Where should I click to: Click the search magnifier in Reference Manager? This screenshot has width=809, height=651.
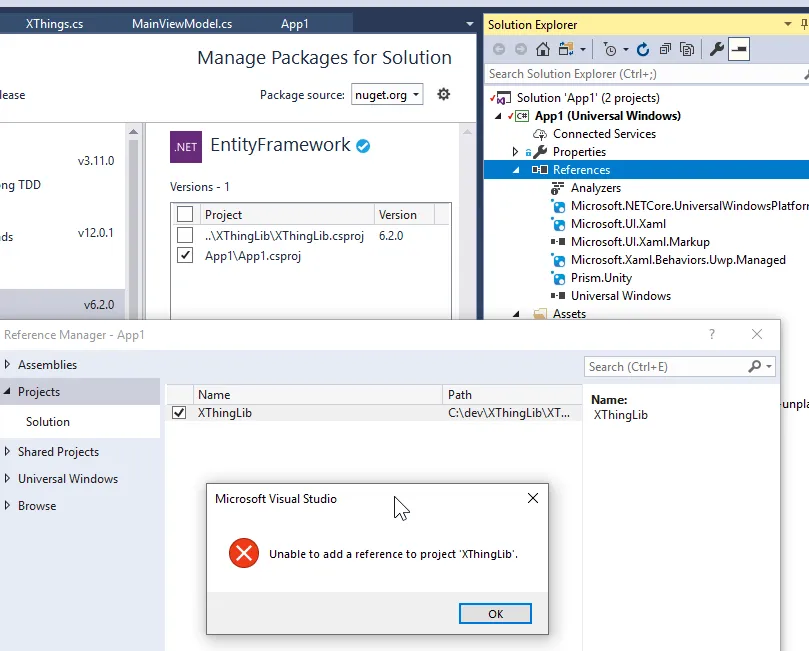point(754,366)
